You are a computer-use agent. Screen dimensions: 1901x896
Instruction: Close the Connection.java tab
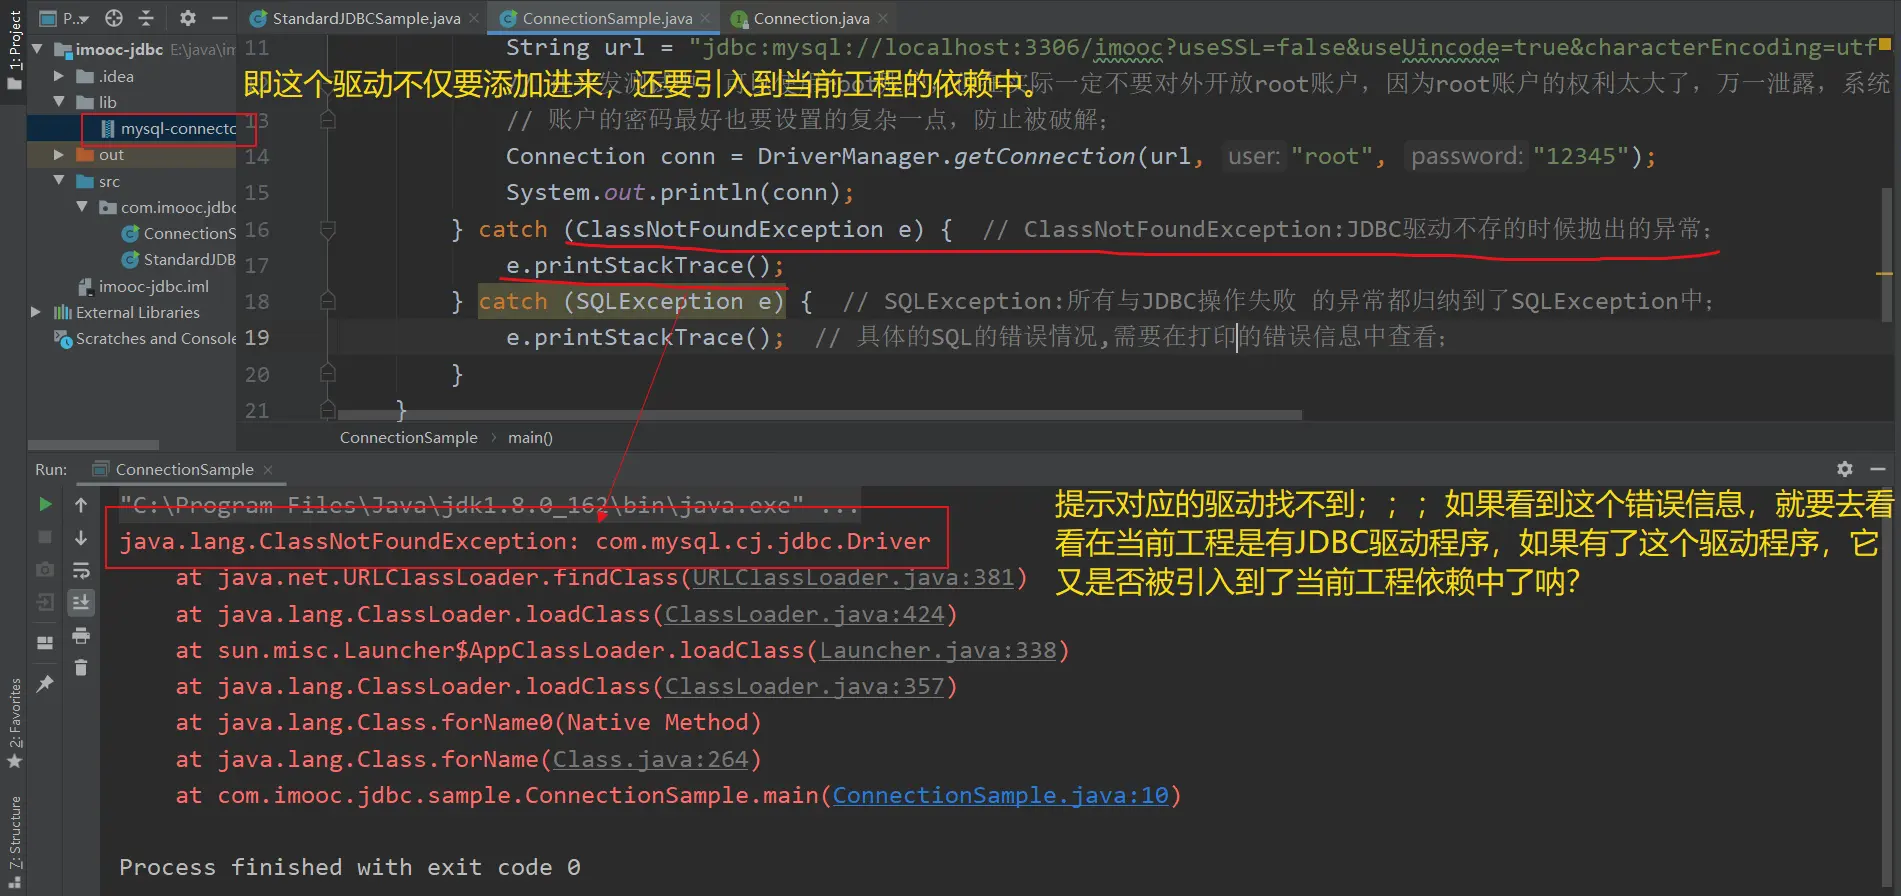click(x=883, y=18)
